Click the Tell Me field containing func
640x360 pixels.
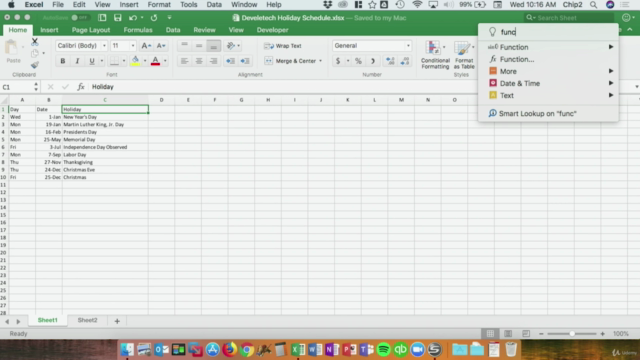pyautogui.click(x=548, y=32)
